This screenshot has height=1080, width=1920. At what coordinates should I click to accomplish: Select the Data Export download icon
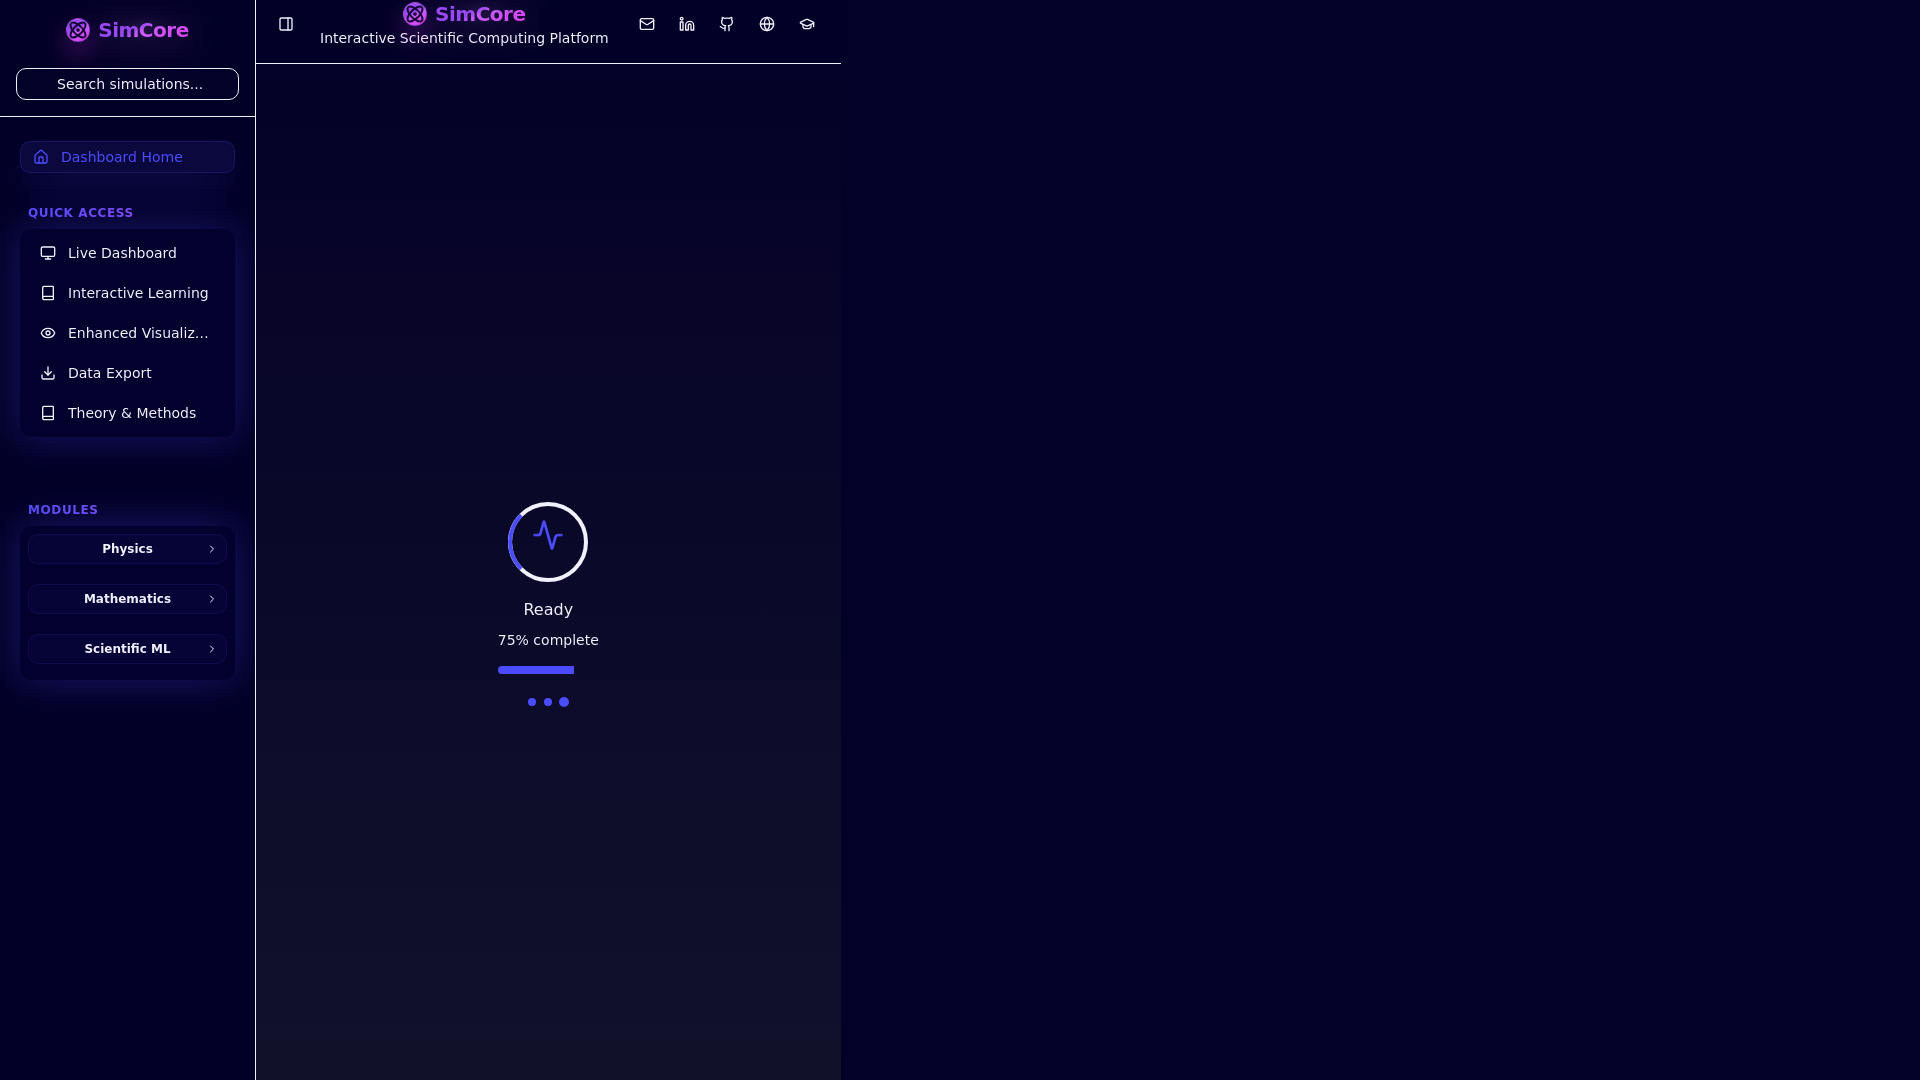tap(48, 373)
